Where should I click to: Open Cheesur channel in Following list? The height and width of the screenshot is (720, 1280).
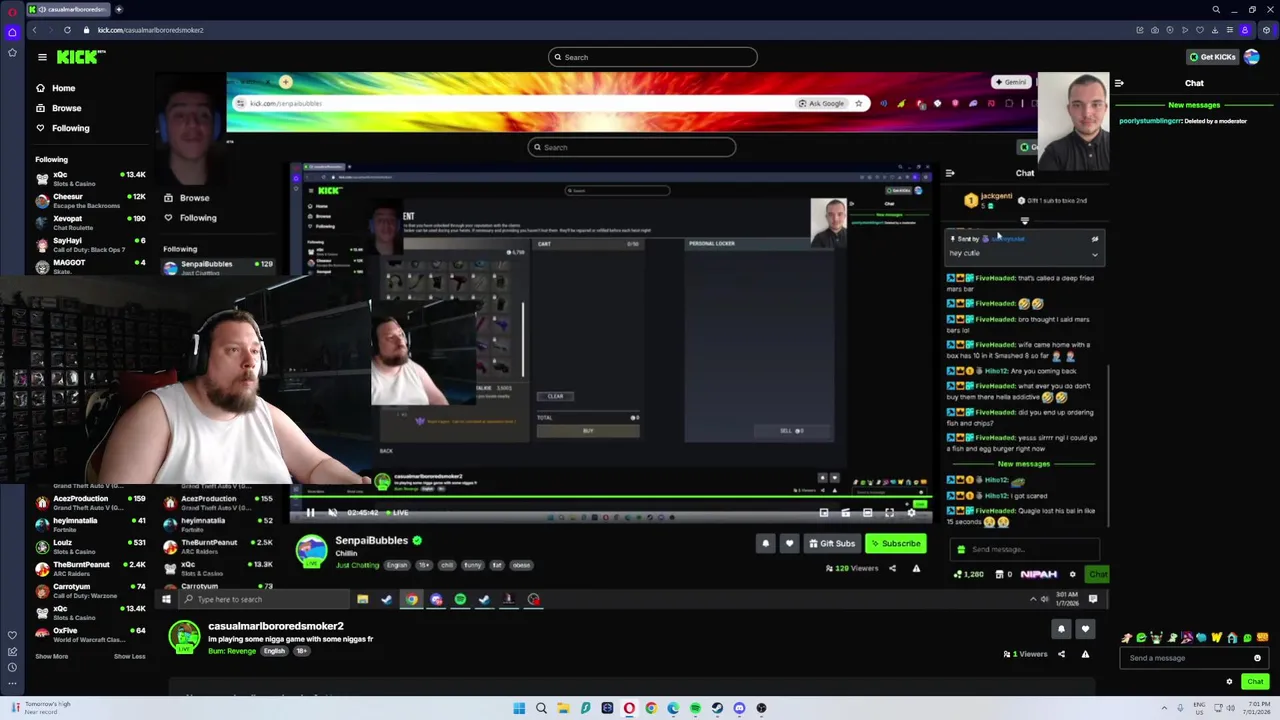[91, 201]
